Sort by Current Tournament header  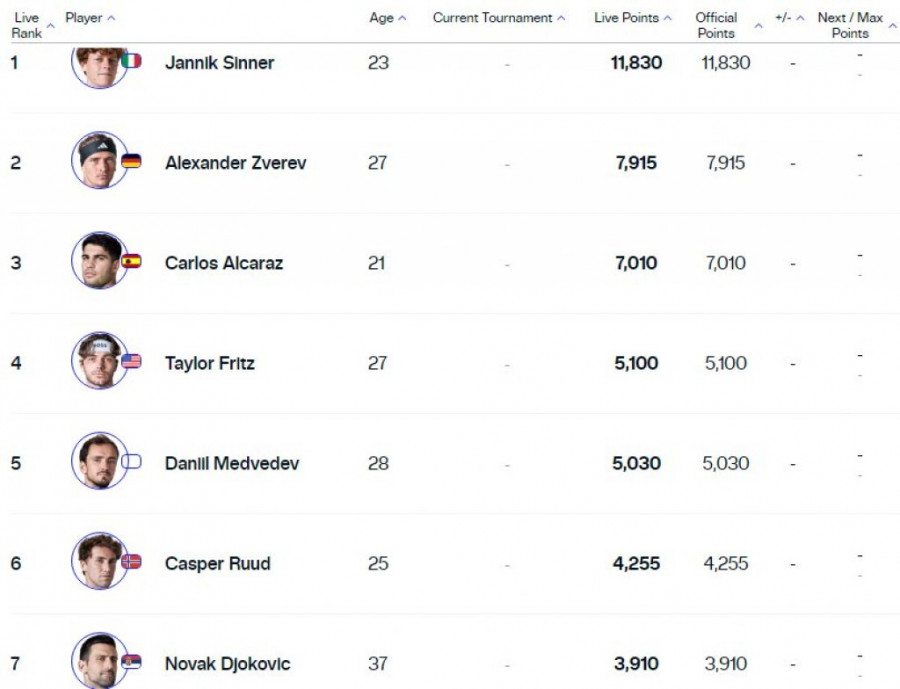pyautogui.click(x=498, y=18)
